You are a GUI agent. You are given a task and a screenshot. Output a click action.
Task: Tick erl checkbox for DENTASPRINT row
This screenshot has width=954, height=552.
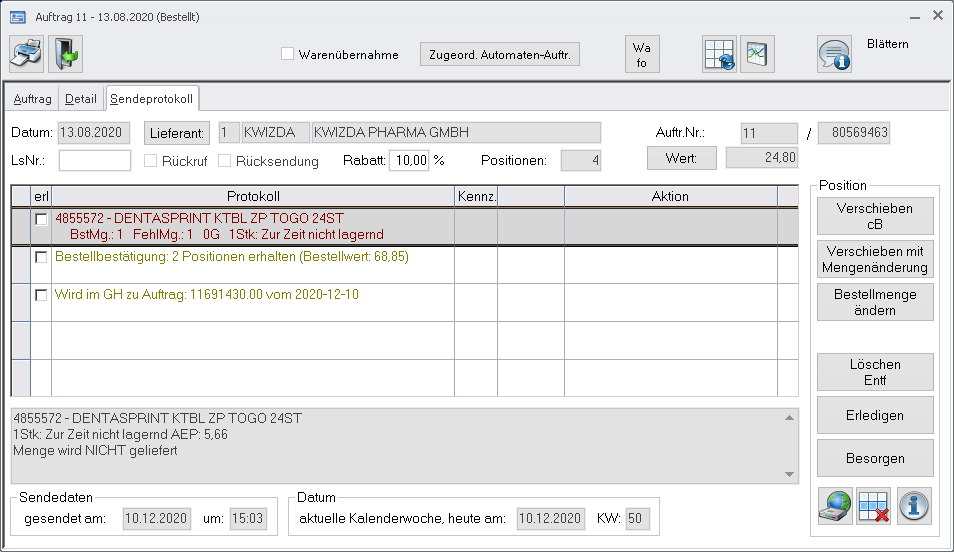tap(41, 219)
